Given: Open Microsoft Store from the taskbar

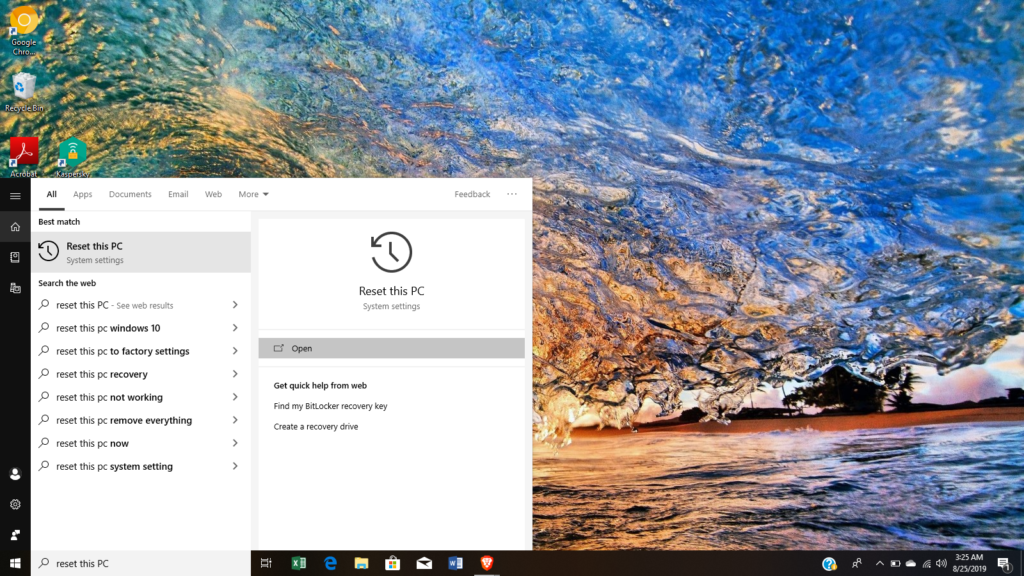Looking at the screenshot, I should pos(392,563).
